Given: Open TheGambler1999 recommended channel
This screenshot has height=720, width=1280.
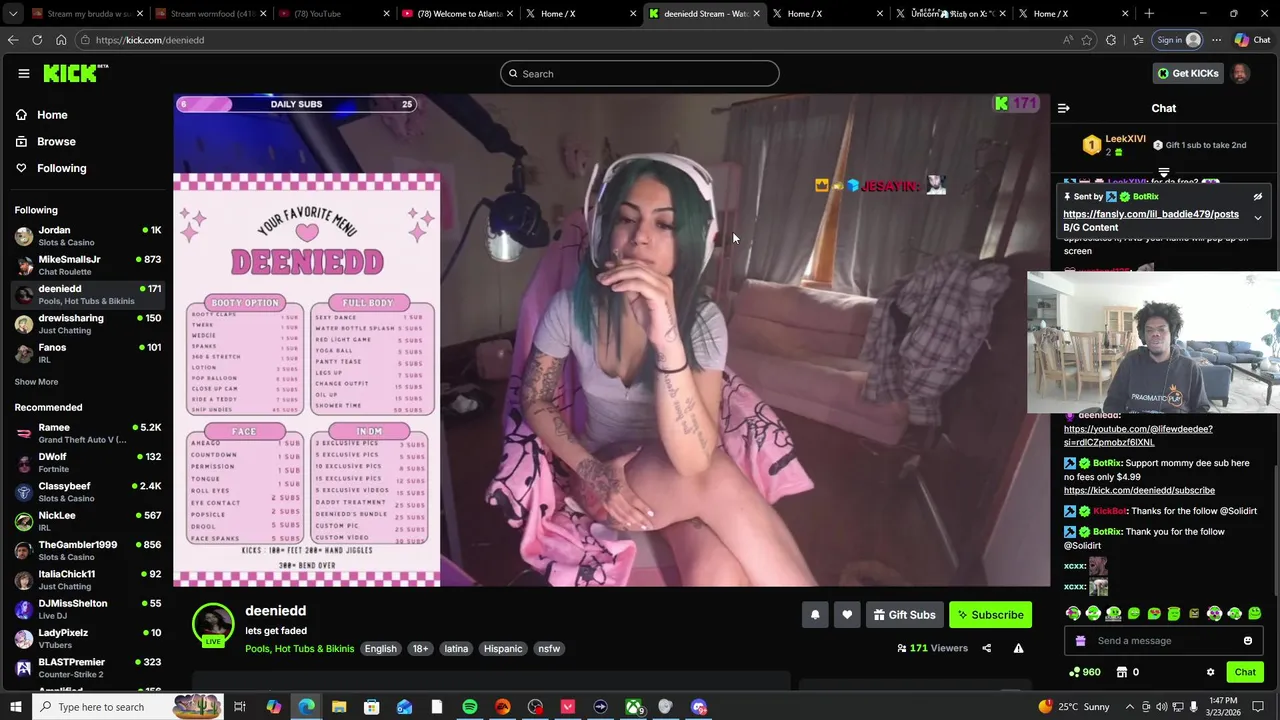Looking at the screenshot, I should click(87, 551).
